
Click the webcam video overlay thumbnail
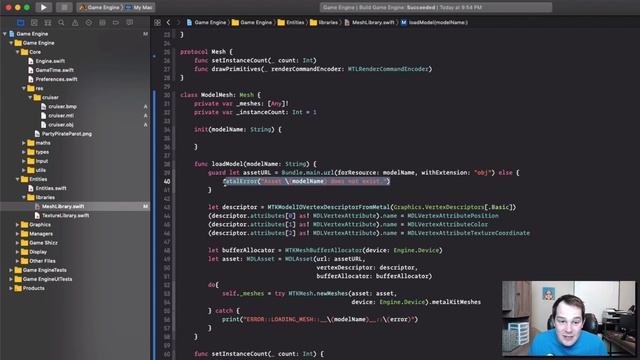[569, 318]
